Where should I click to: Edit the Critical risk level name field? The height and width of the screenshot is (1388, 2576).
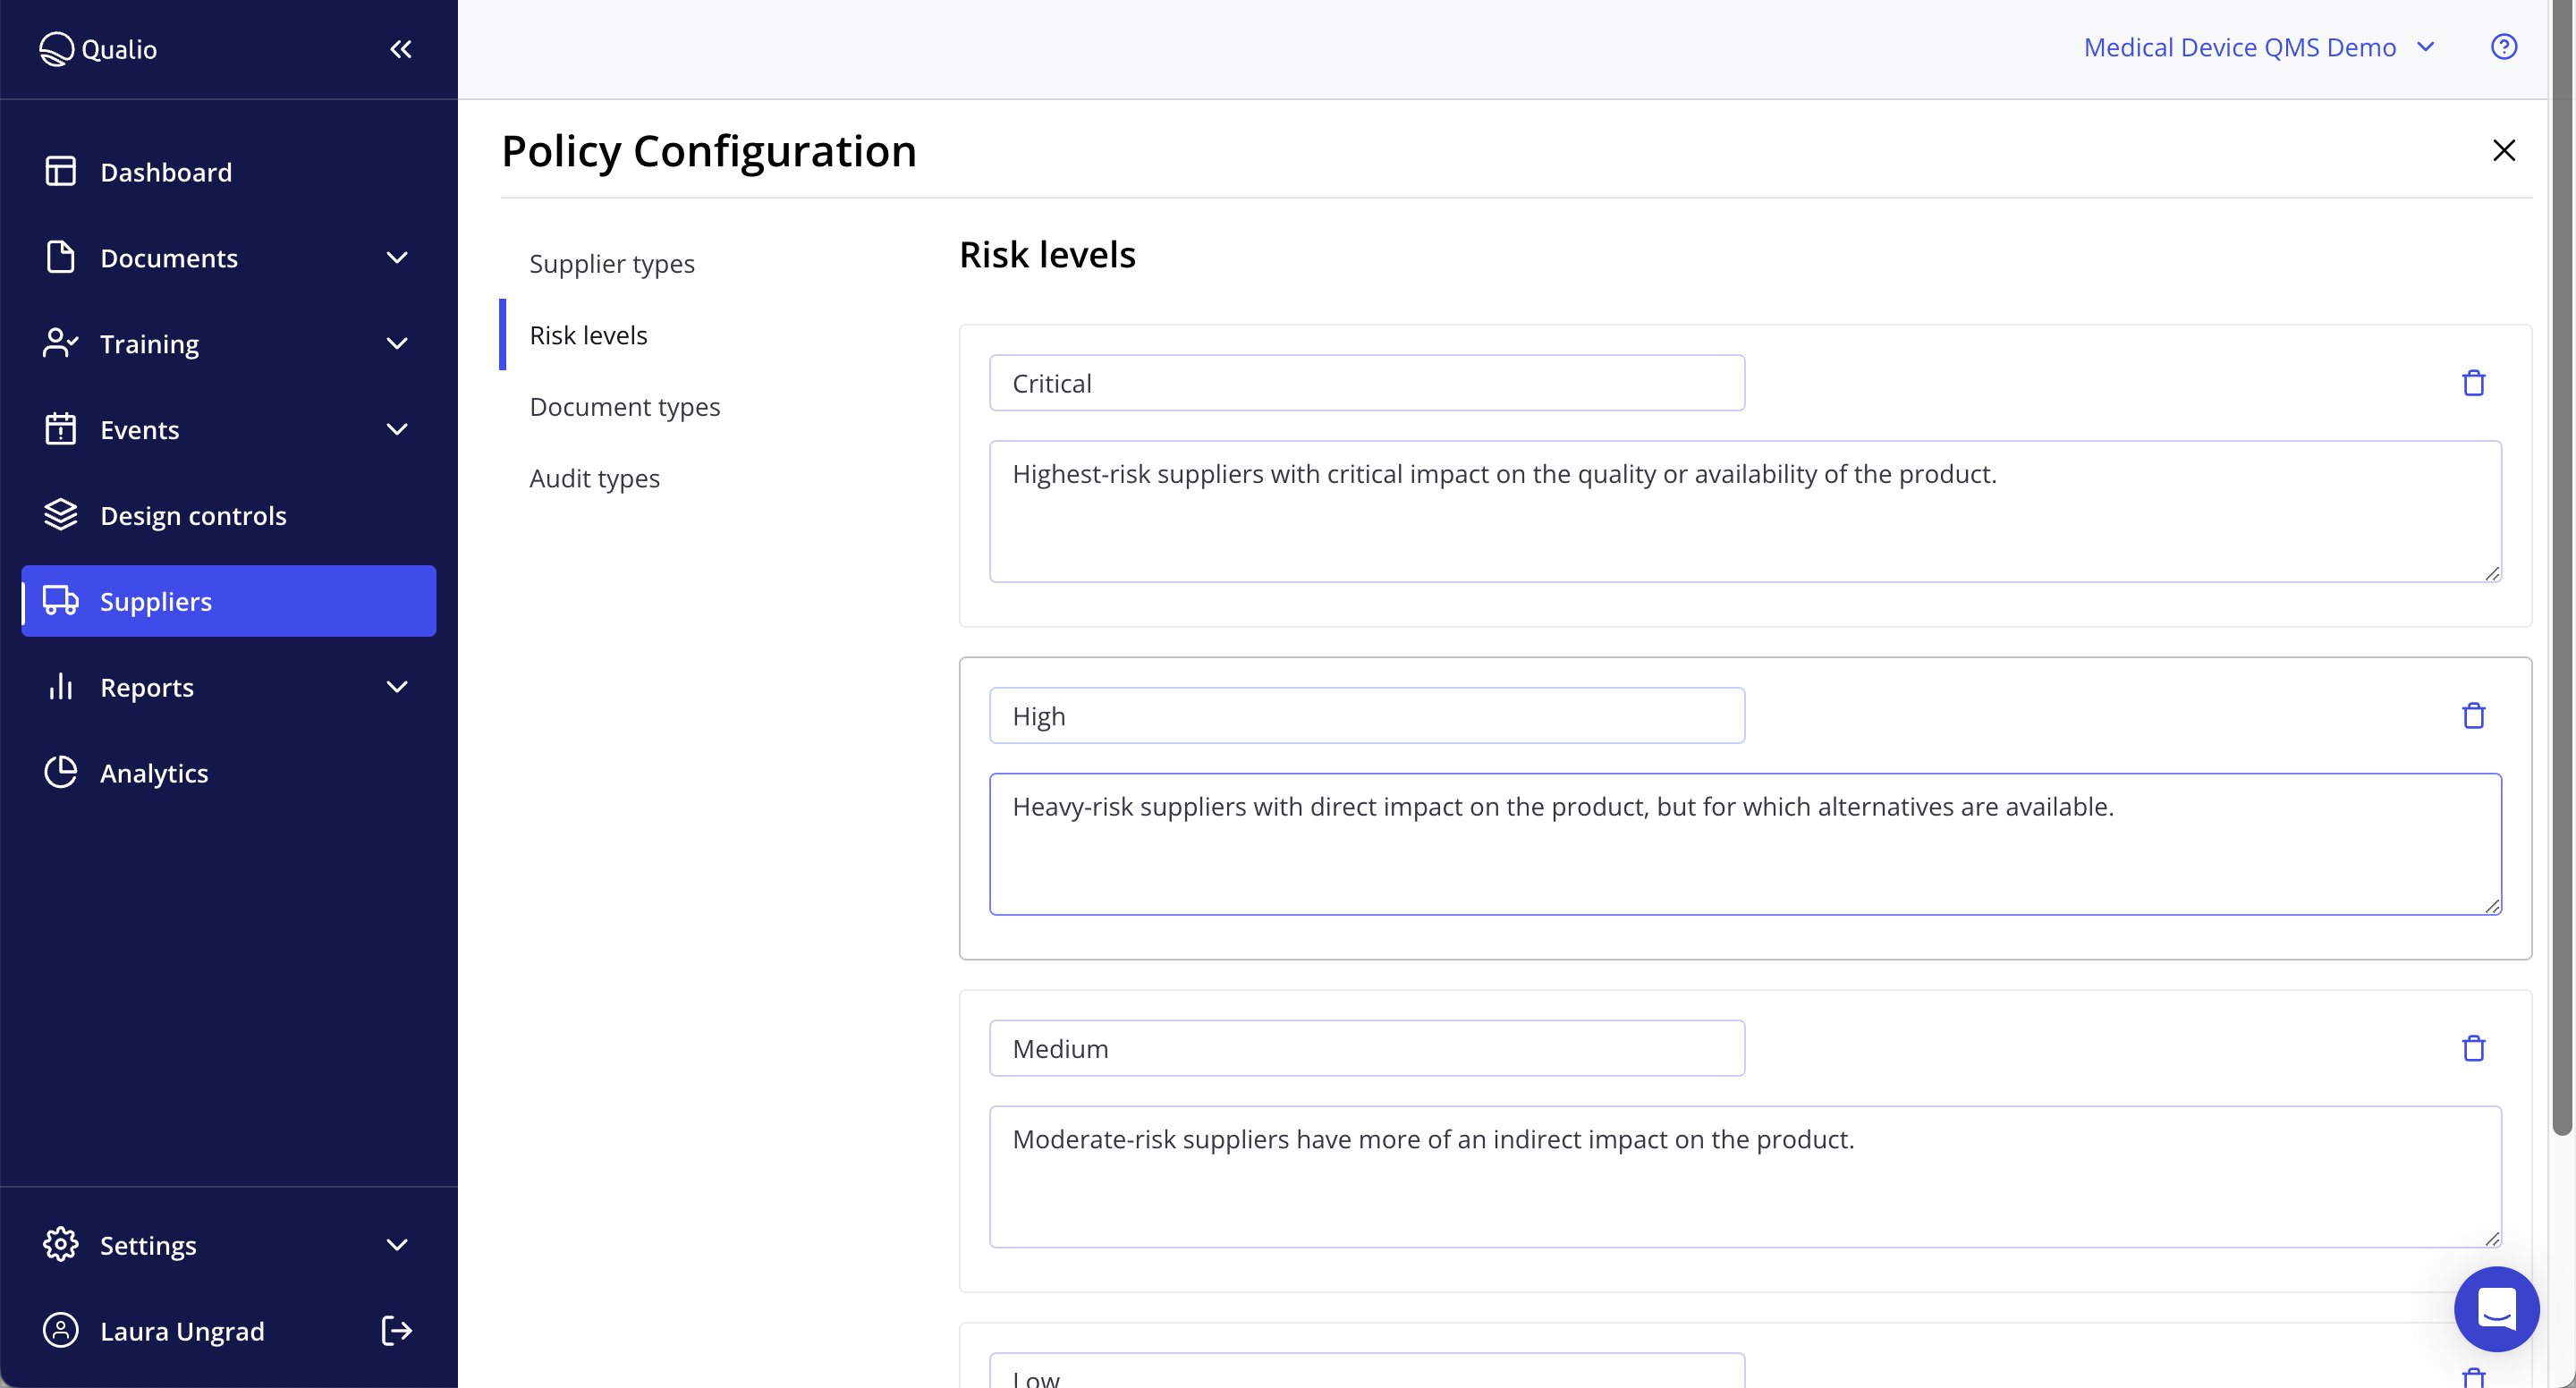(x=1366, y=382)
